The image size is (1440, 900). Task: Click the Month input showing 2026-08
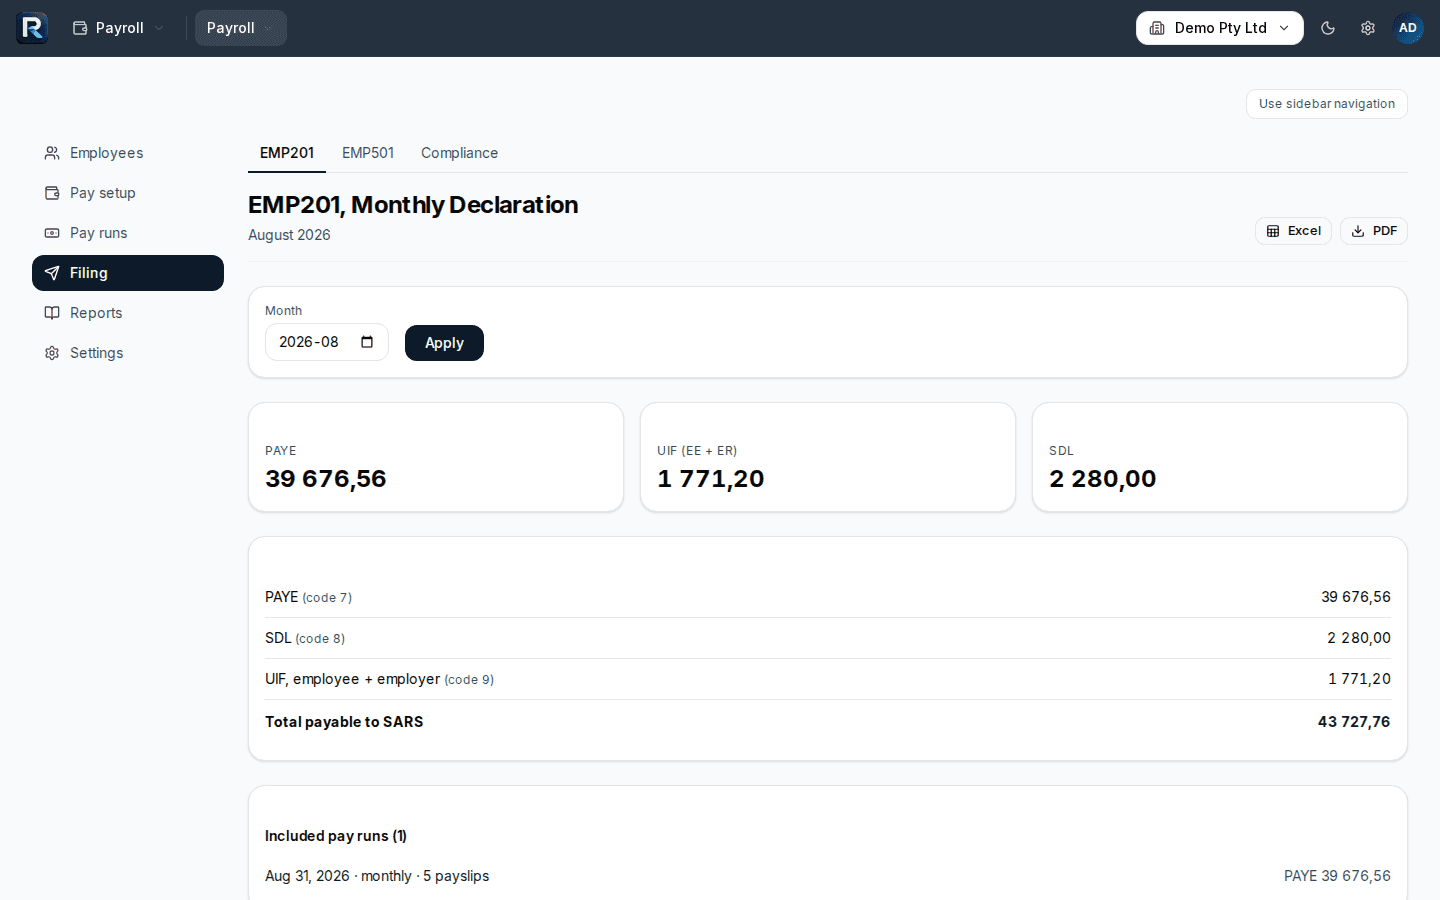(x=326, y=342)
